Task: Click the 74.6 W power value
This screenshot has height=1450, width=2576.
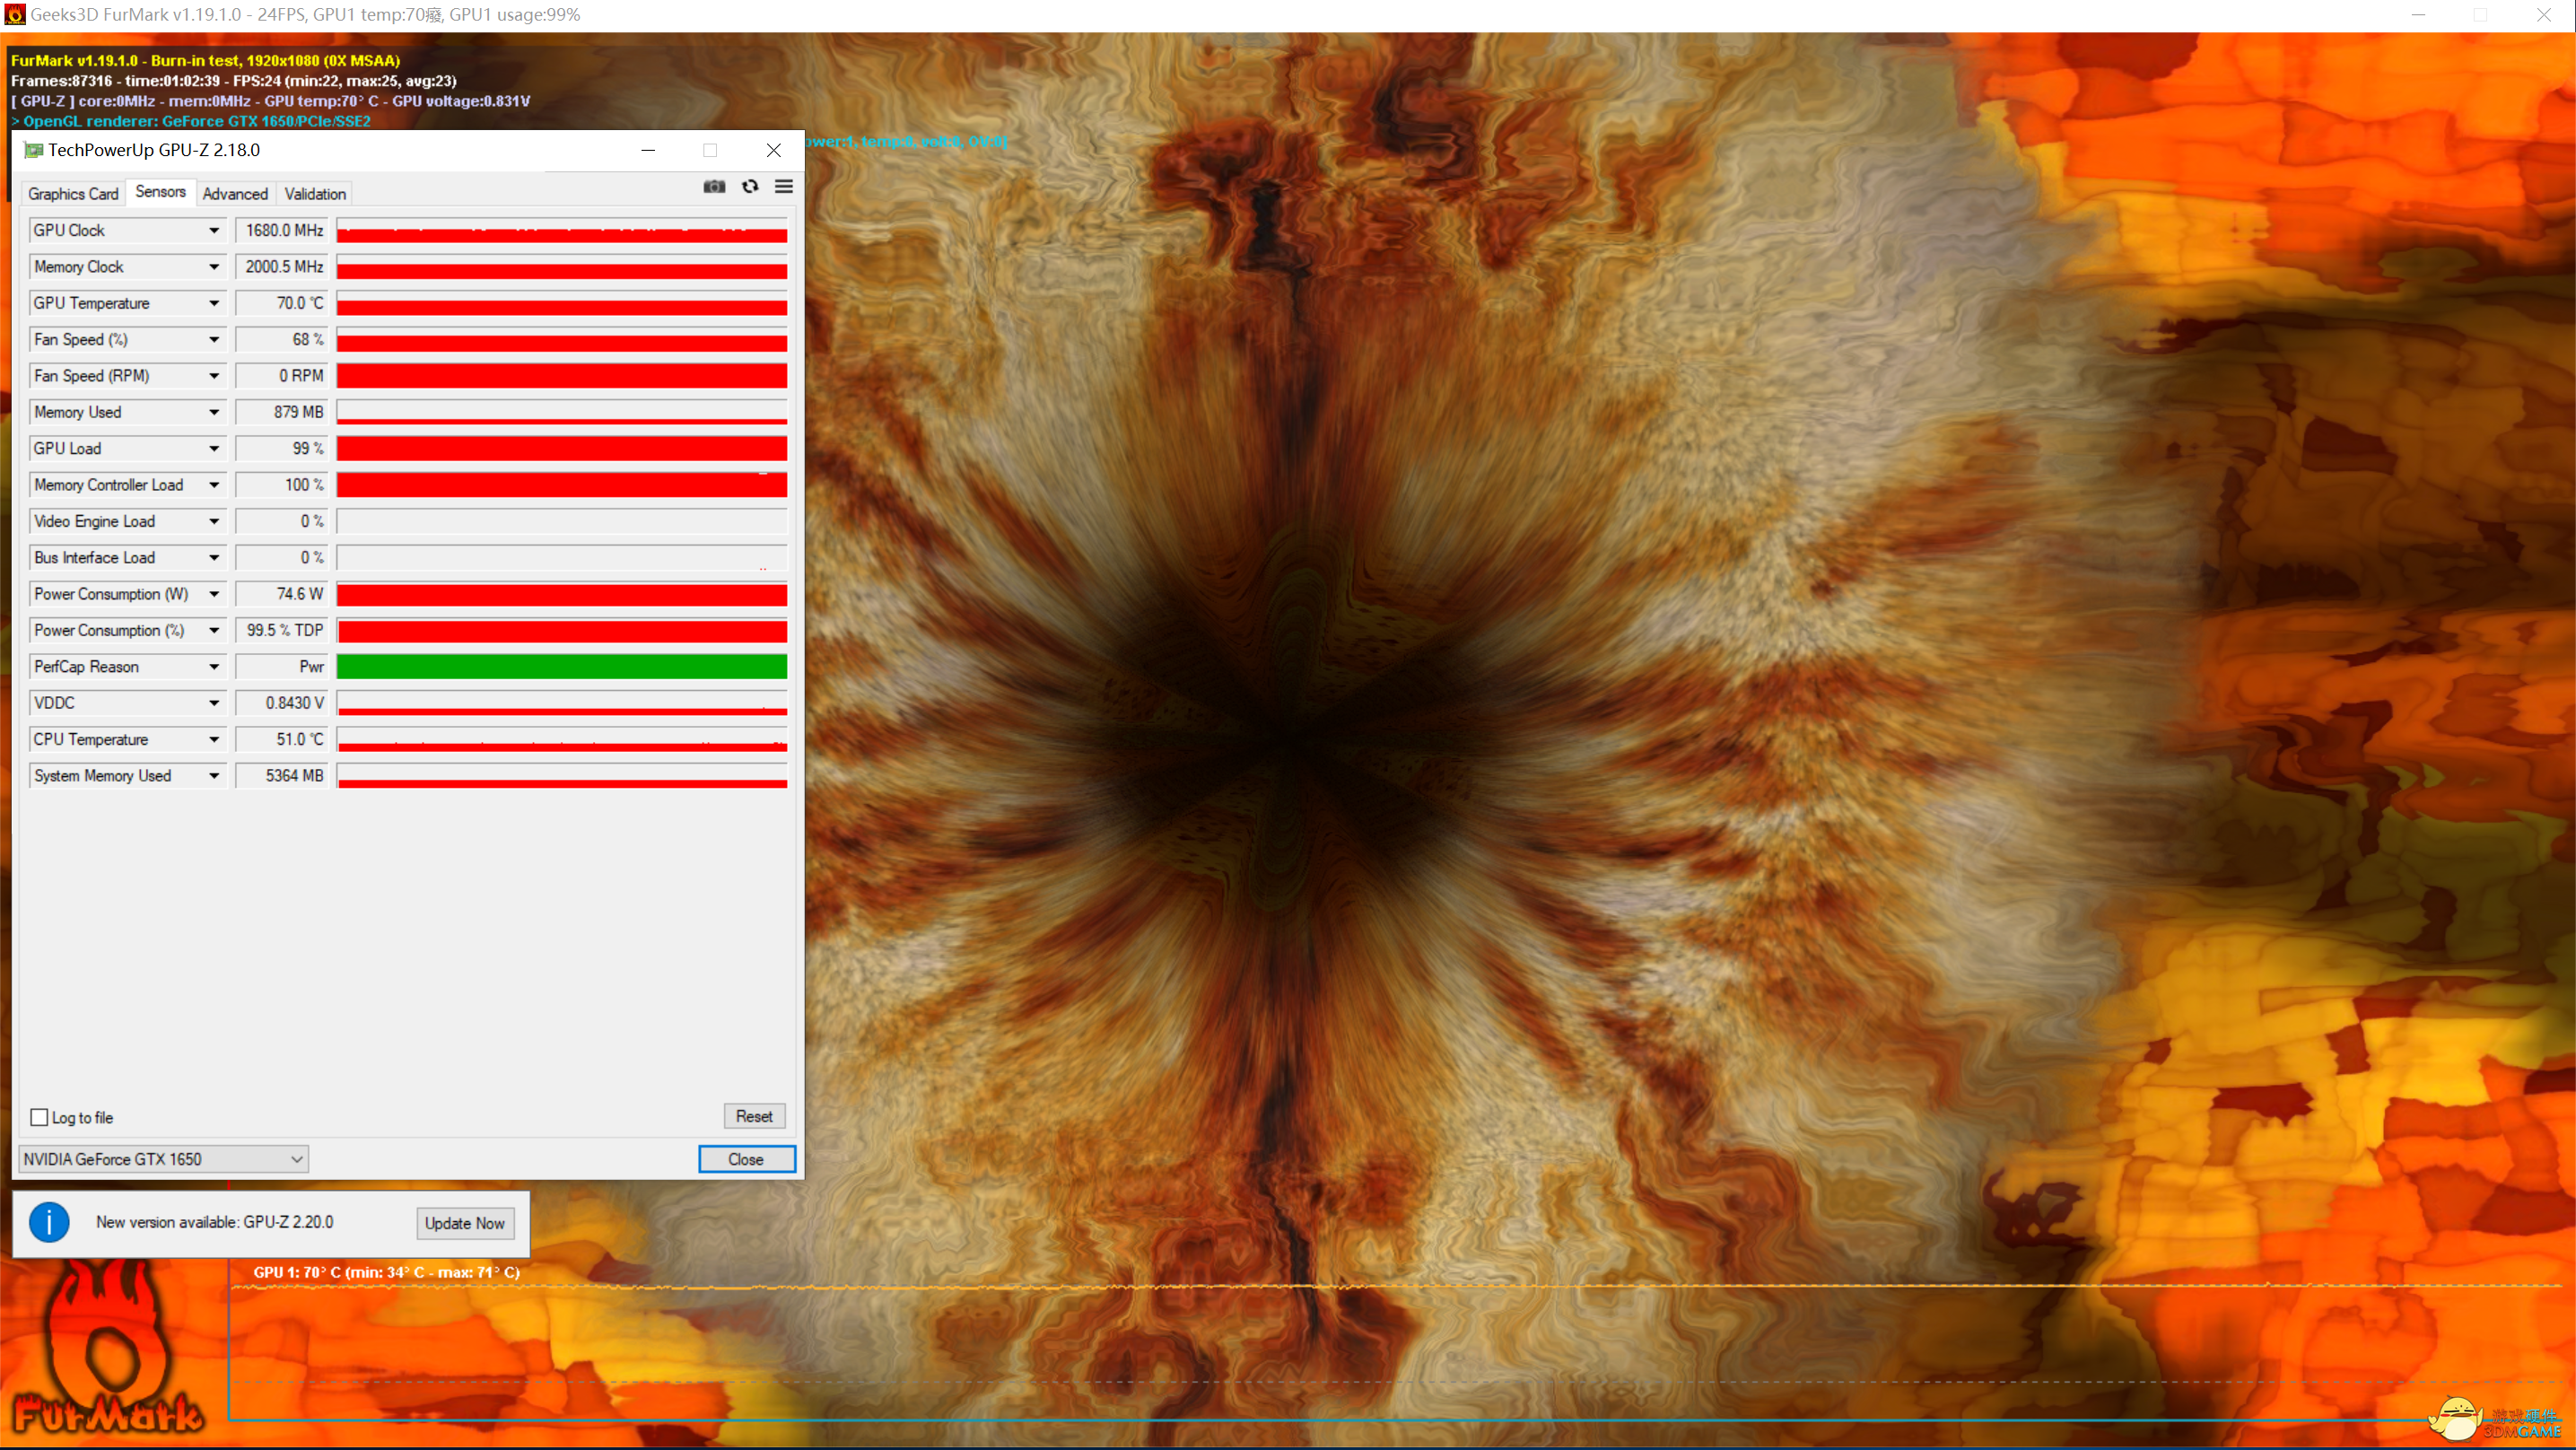Action: click(x=282, y=594)
